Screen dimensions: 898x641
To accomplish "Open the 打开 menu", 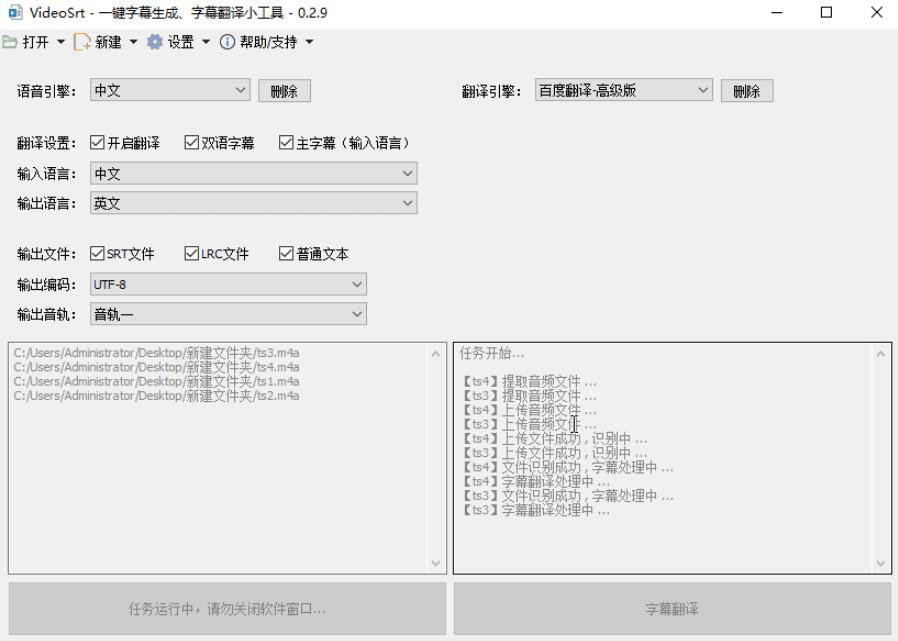I will [x=36, y=42].
